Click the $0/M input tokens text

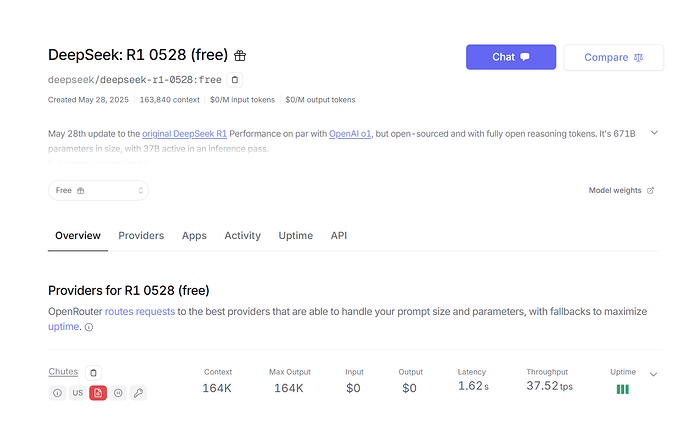[242, 100]
